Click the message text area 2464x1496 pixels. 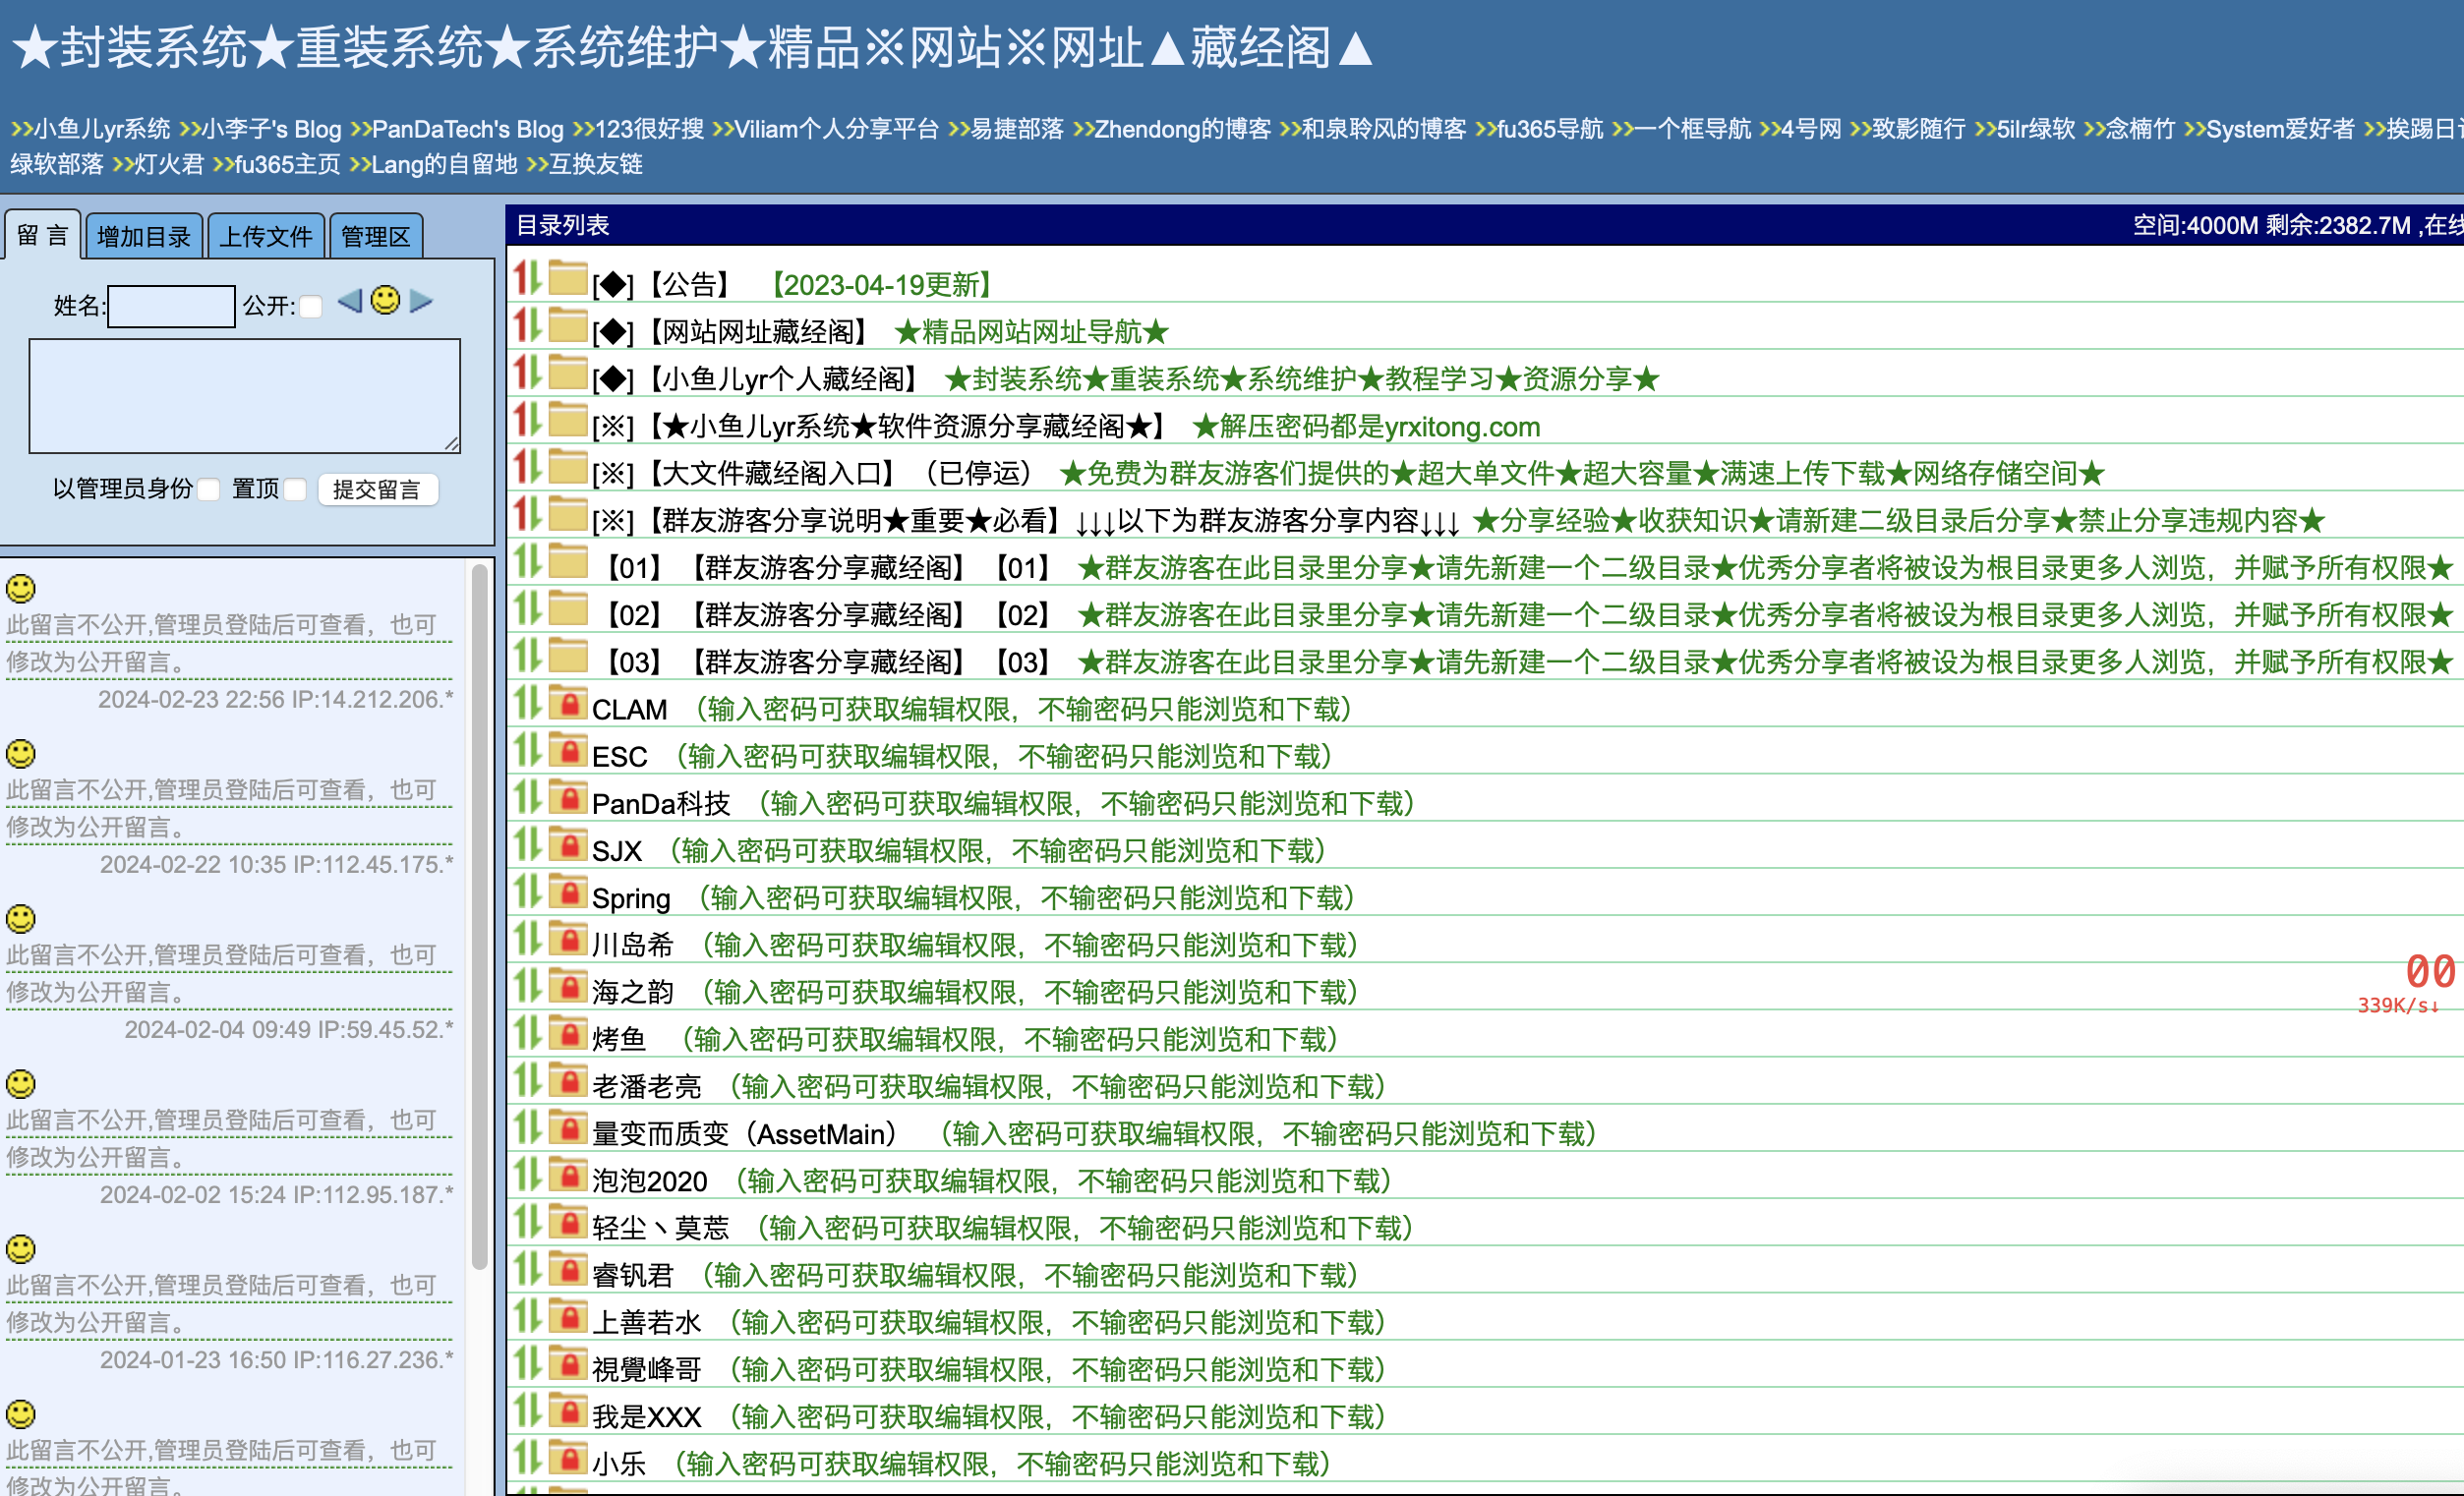[245, 396]
